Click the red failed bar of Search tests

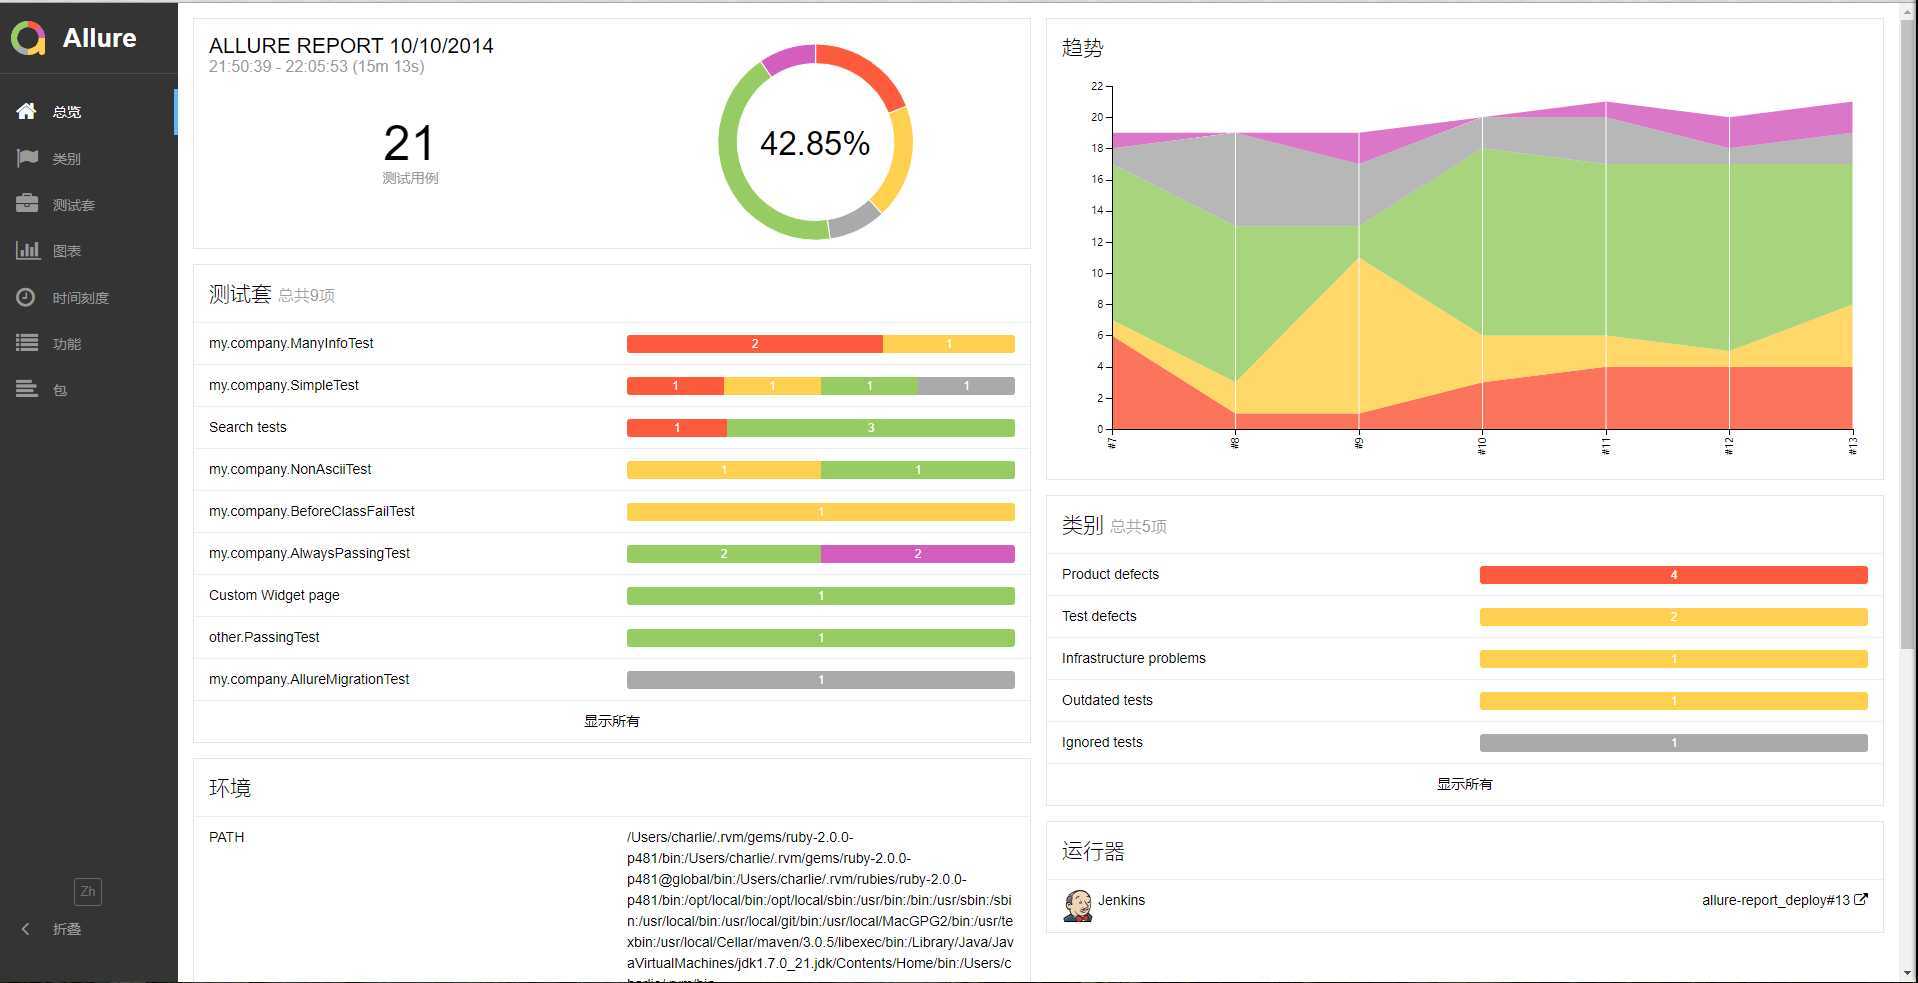[x=677, y=428]
